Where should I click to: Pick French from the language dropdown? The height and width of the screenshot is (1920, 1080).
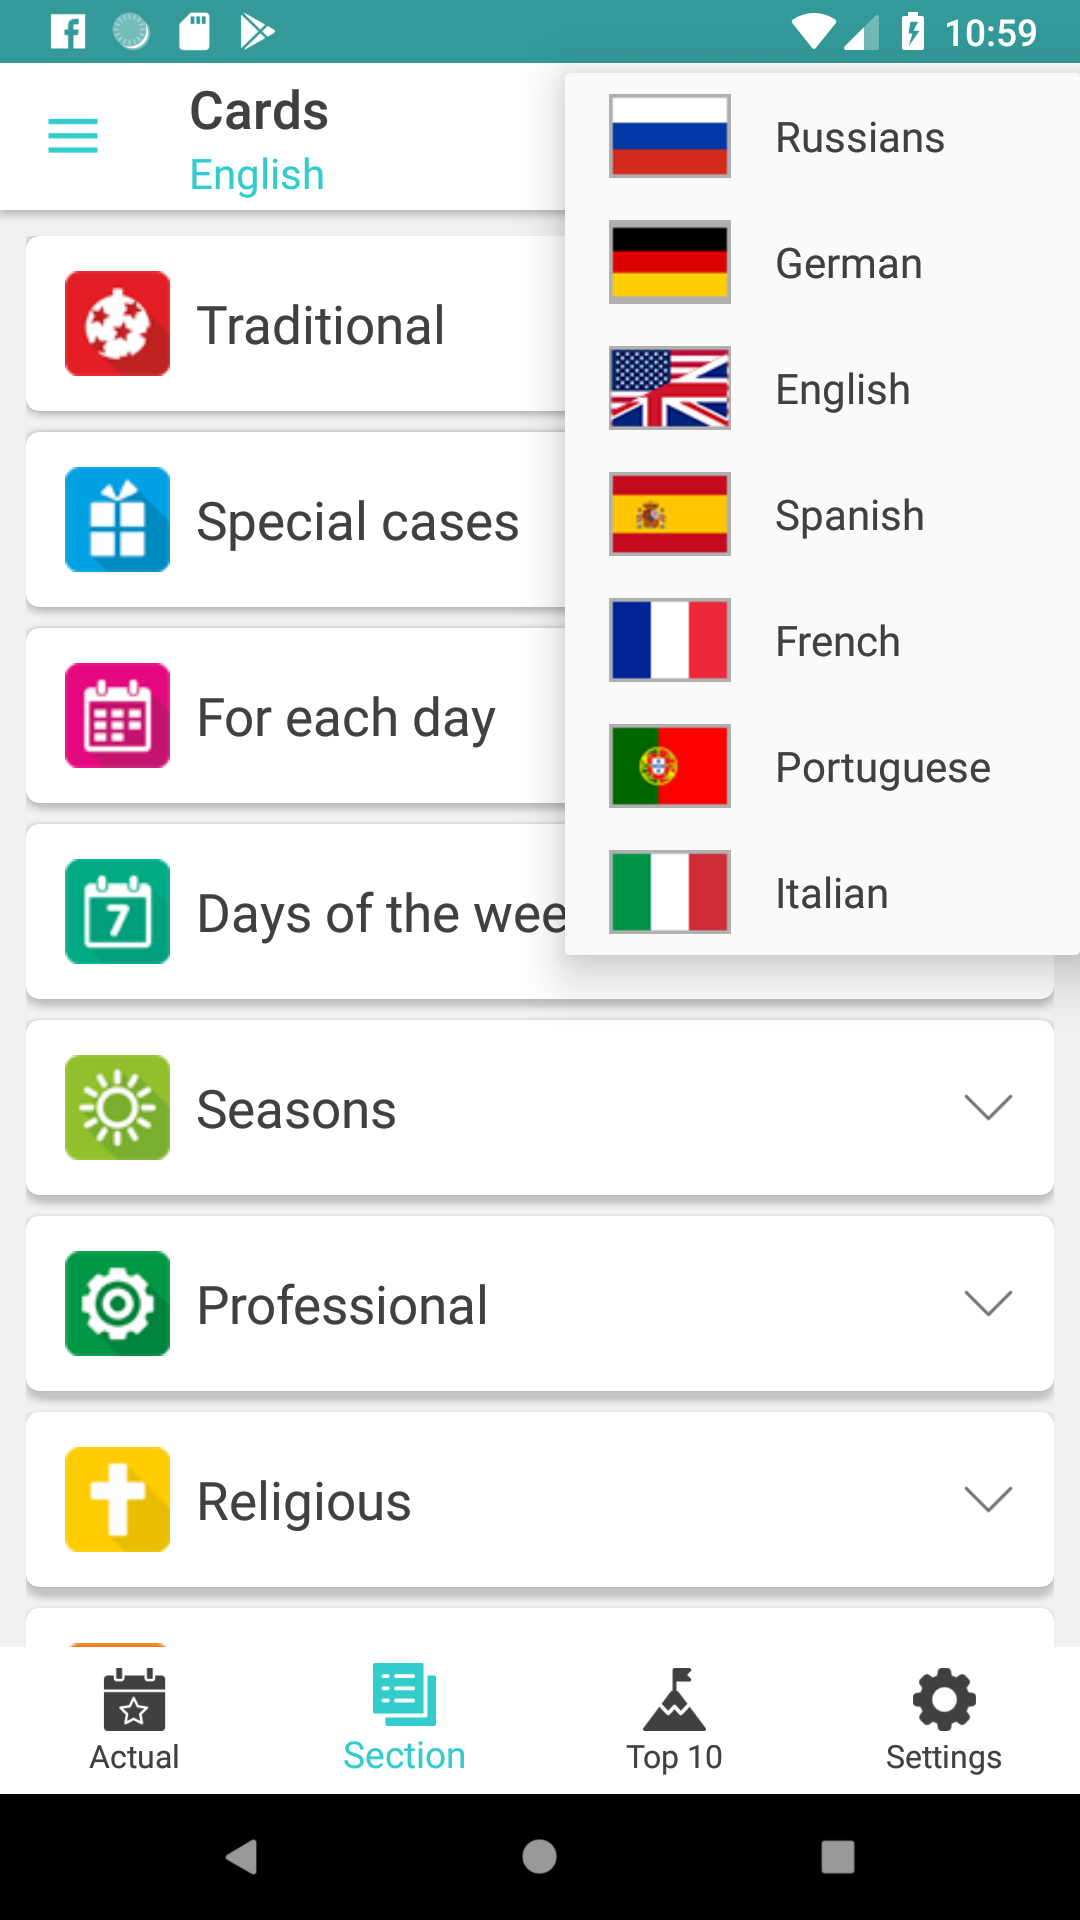point(837,642)
